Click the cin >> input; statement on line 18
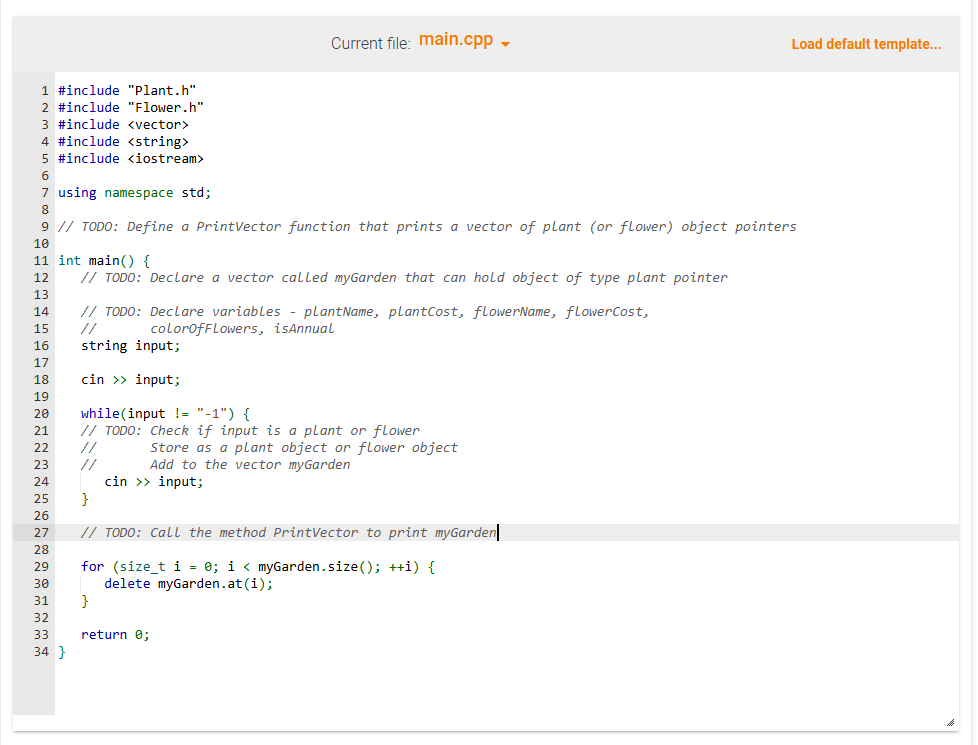Screen dimensions: 978x745 (x=131, y=379)
